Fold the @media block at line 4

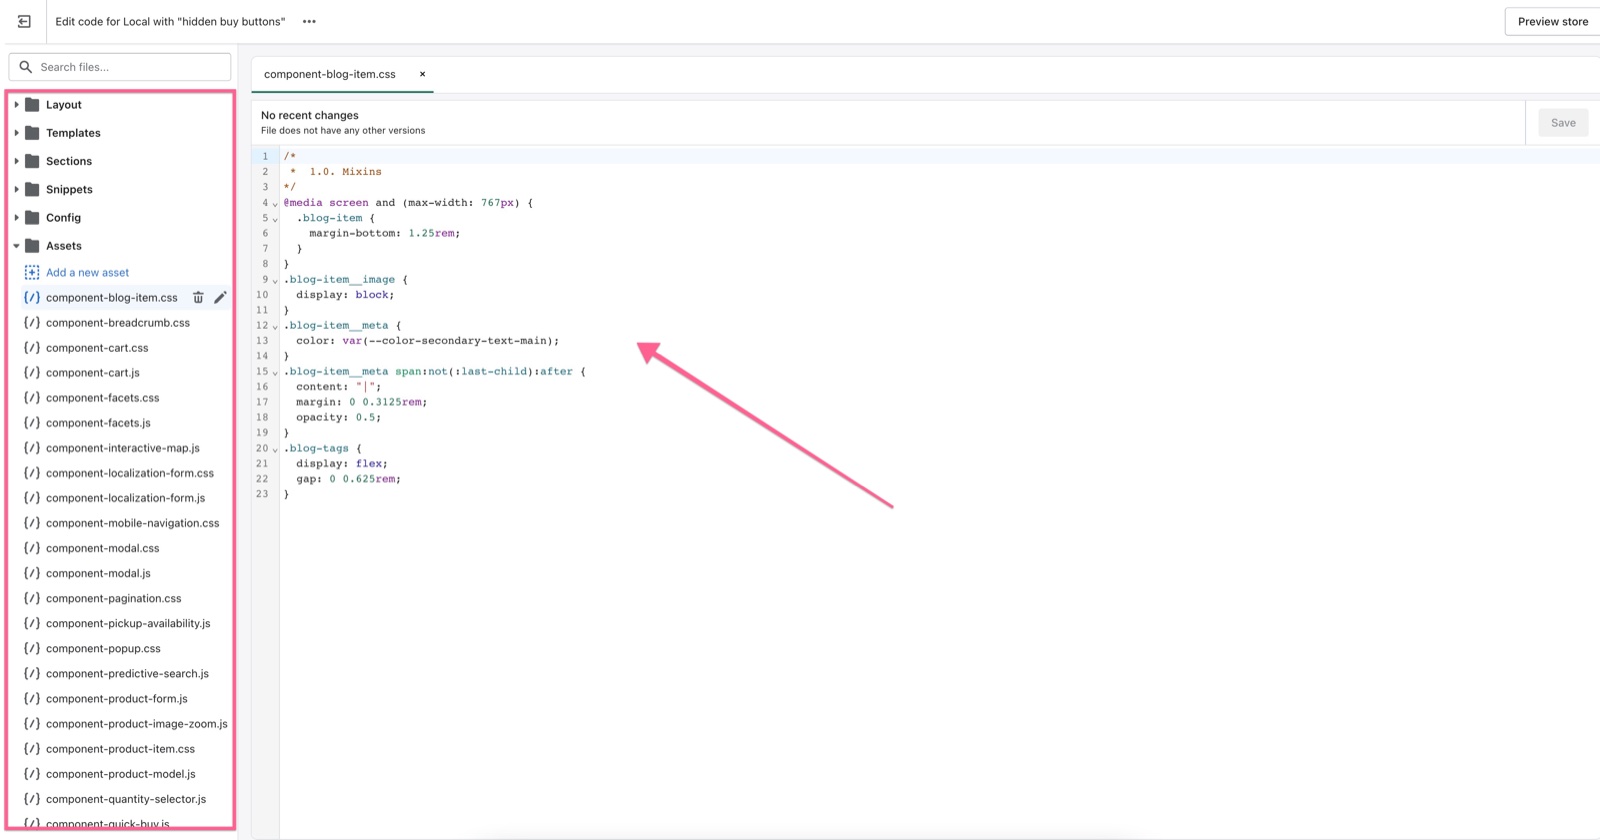275,203
